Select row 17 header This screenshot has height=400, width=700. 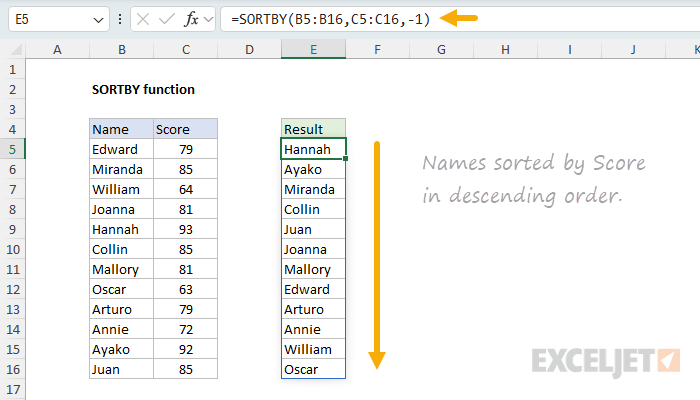[x=12, y=389]
